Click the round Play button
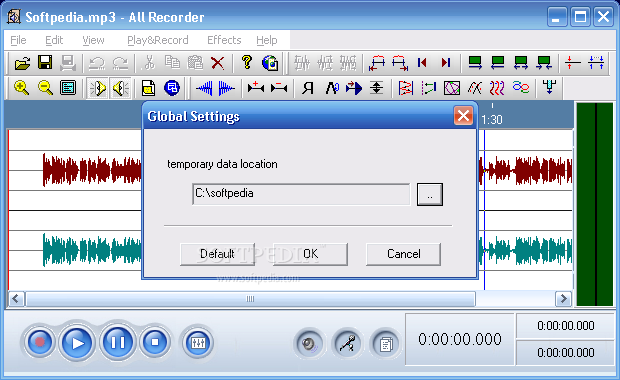 77,343
